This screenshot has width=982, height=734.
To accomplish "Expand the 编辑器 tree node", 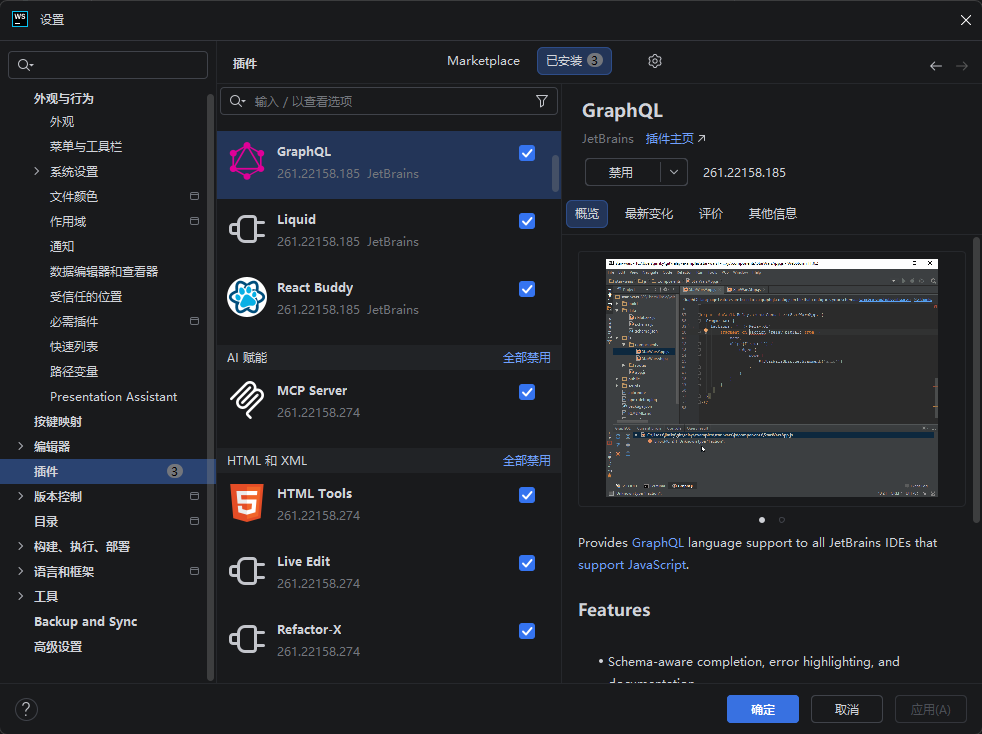I will coord(21,446).
